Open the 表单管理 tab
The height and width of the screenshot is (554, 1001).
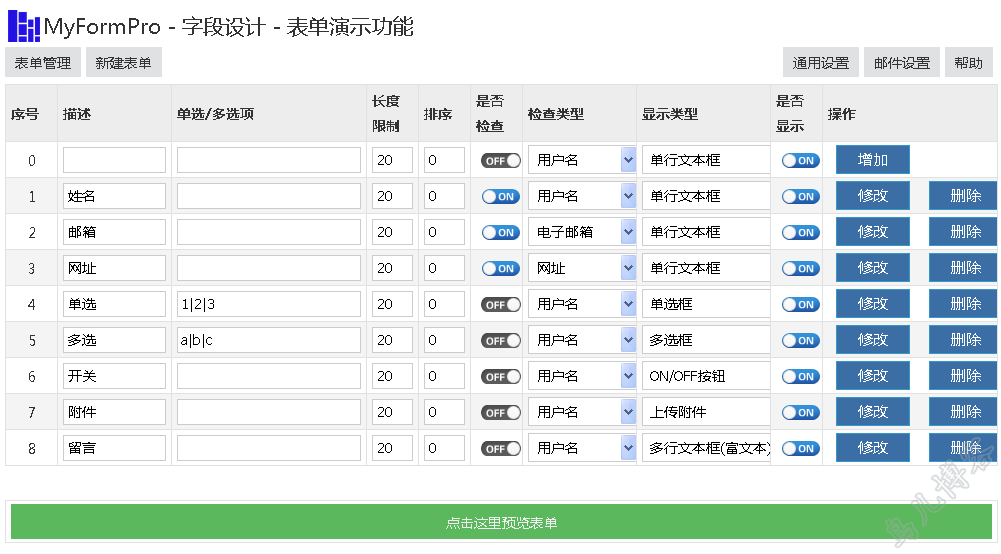[x=43, y=63]
